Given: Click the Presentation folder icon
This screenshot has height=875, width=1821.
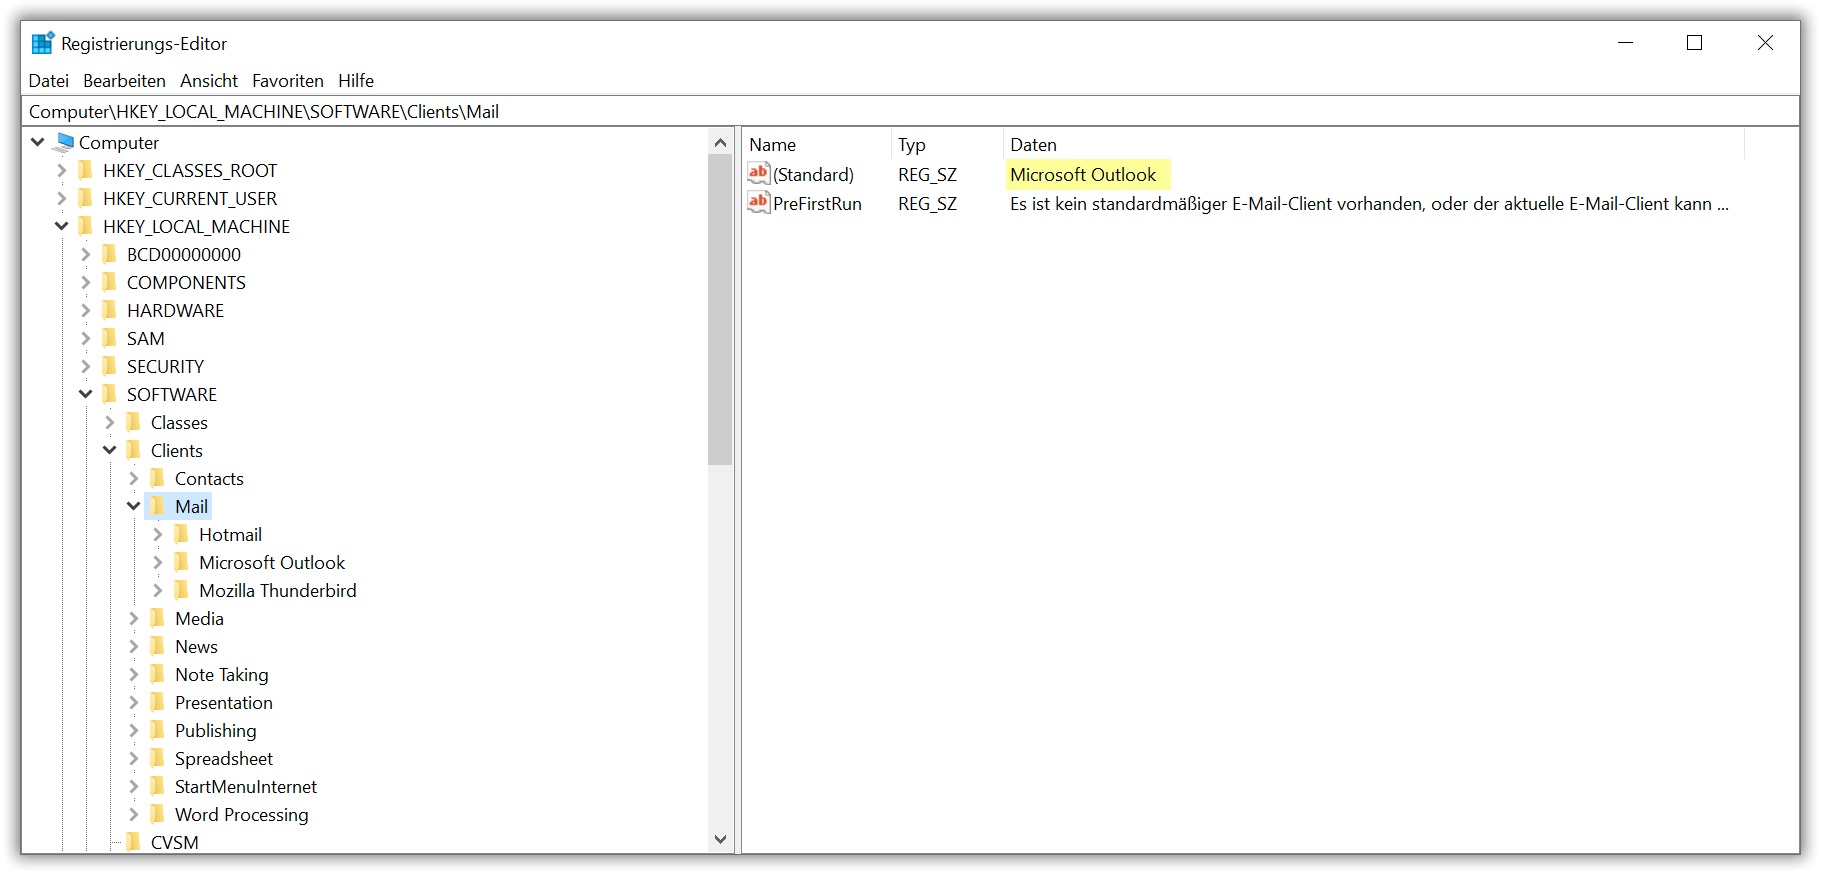Looking at the screenshot, I should 157,702.
